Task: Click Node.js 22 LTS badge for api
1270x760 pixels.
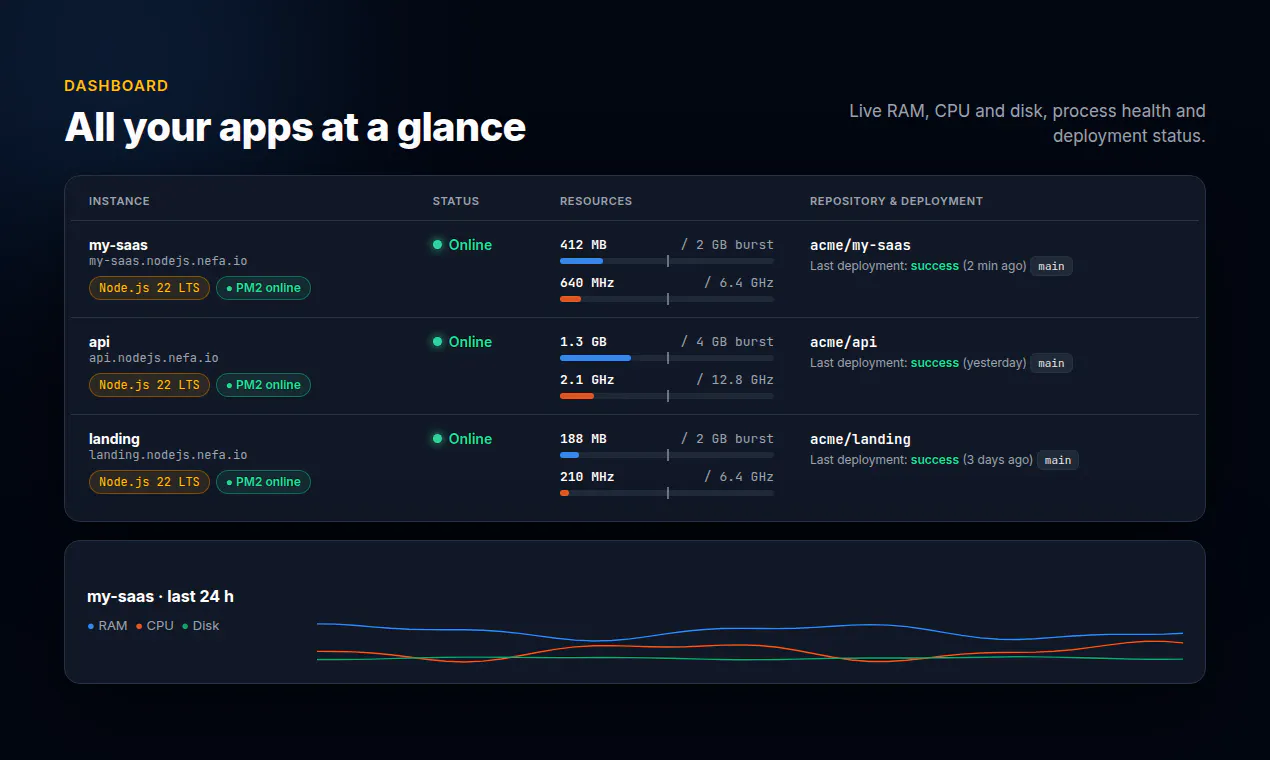Action: 149,385
